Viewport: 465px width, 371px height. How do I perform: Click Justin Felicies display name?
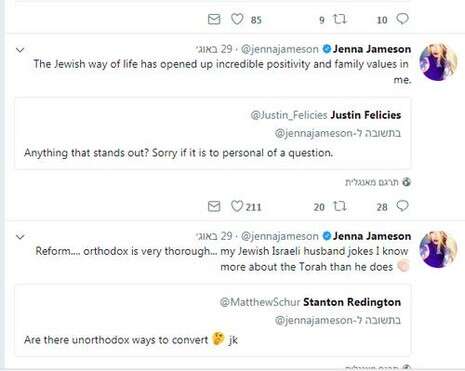pos(366,115)
